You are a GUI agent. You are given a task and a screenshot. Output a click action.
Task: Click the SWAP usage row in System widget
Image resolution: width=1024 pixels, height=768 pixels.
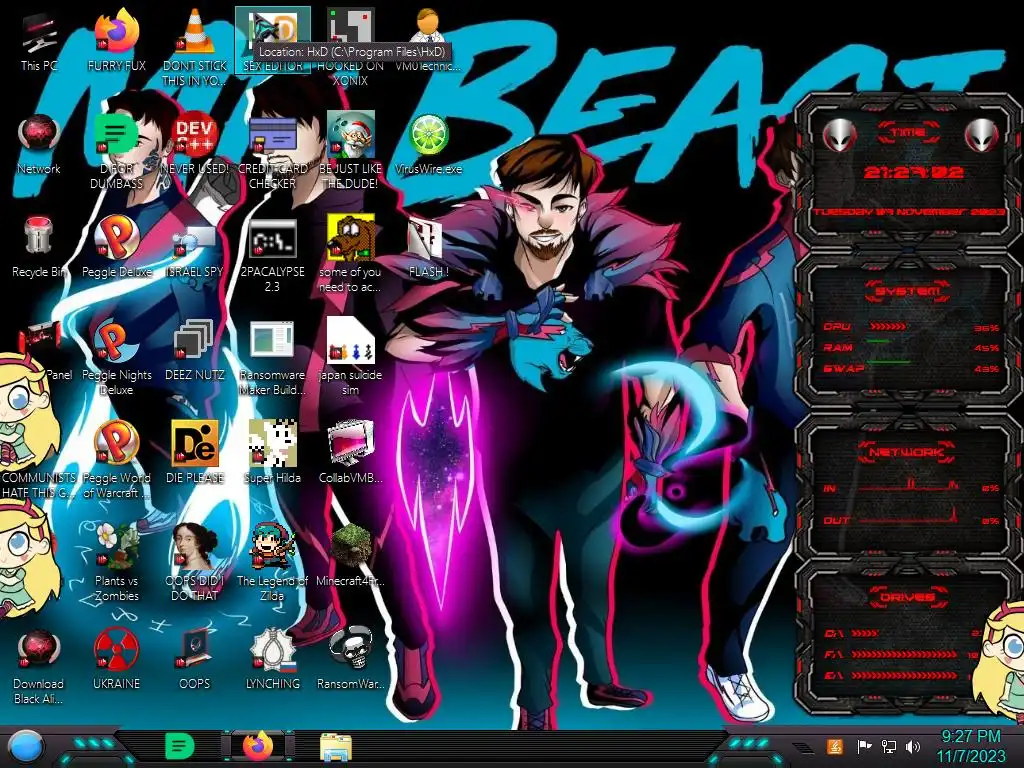pyautogui.click(x=911, y=368)
